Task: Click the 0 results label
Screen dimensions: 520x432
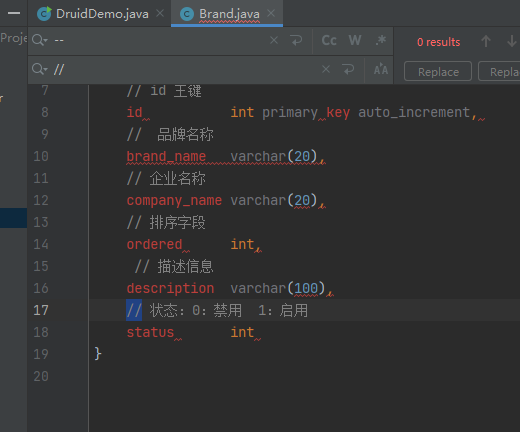Action: point(438,42)
